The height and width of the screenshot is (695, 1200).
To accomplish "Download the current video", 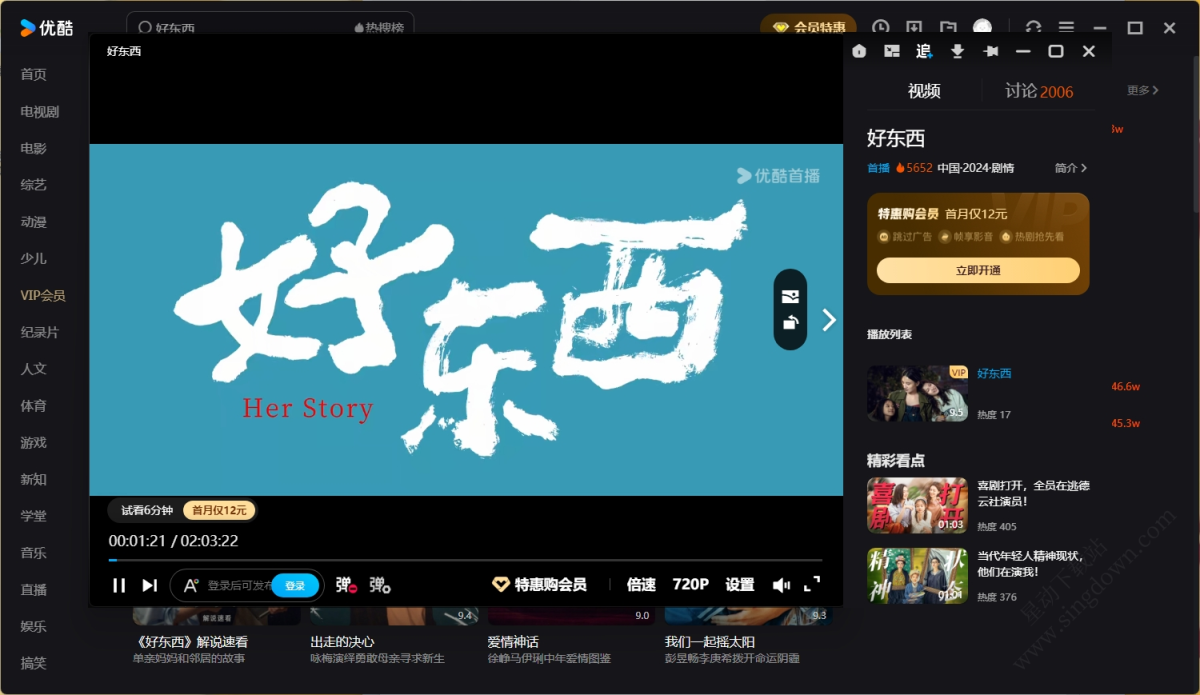I will tap(957, 51).
